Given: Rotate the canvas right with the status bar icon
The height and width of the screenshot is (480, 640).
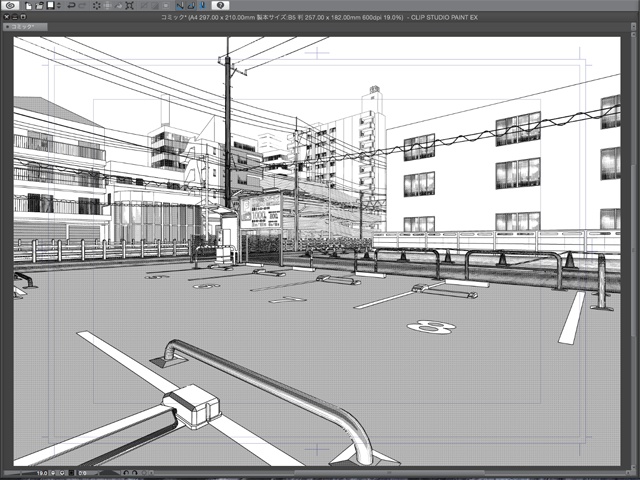Looking at the screenshot, I should tap(135, 473).
